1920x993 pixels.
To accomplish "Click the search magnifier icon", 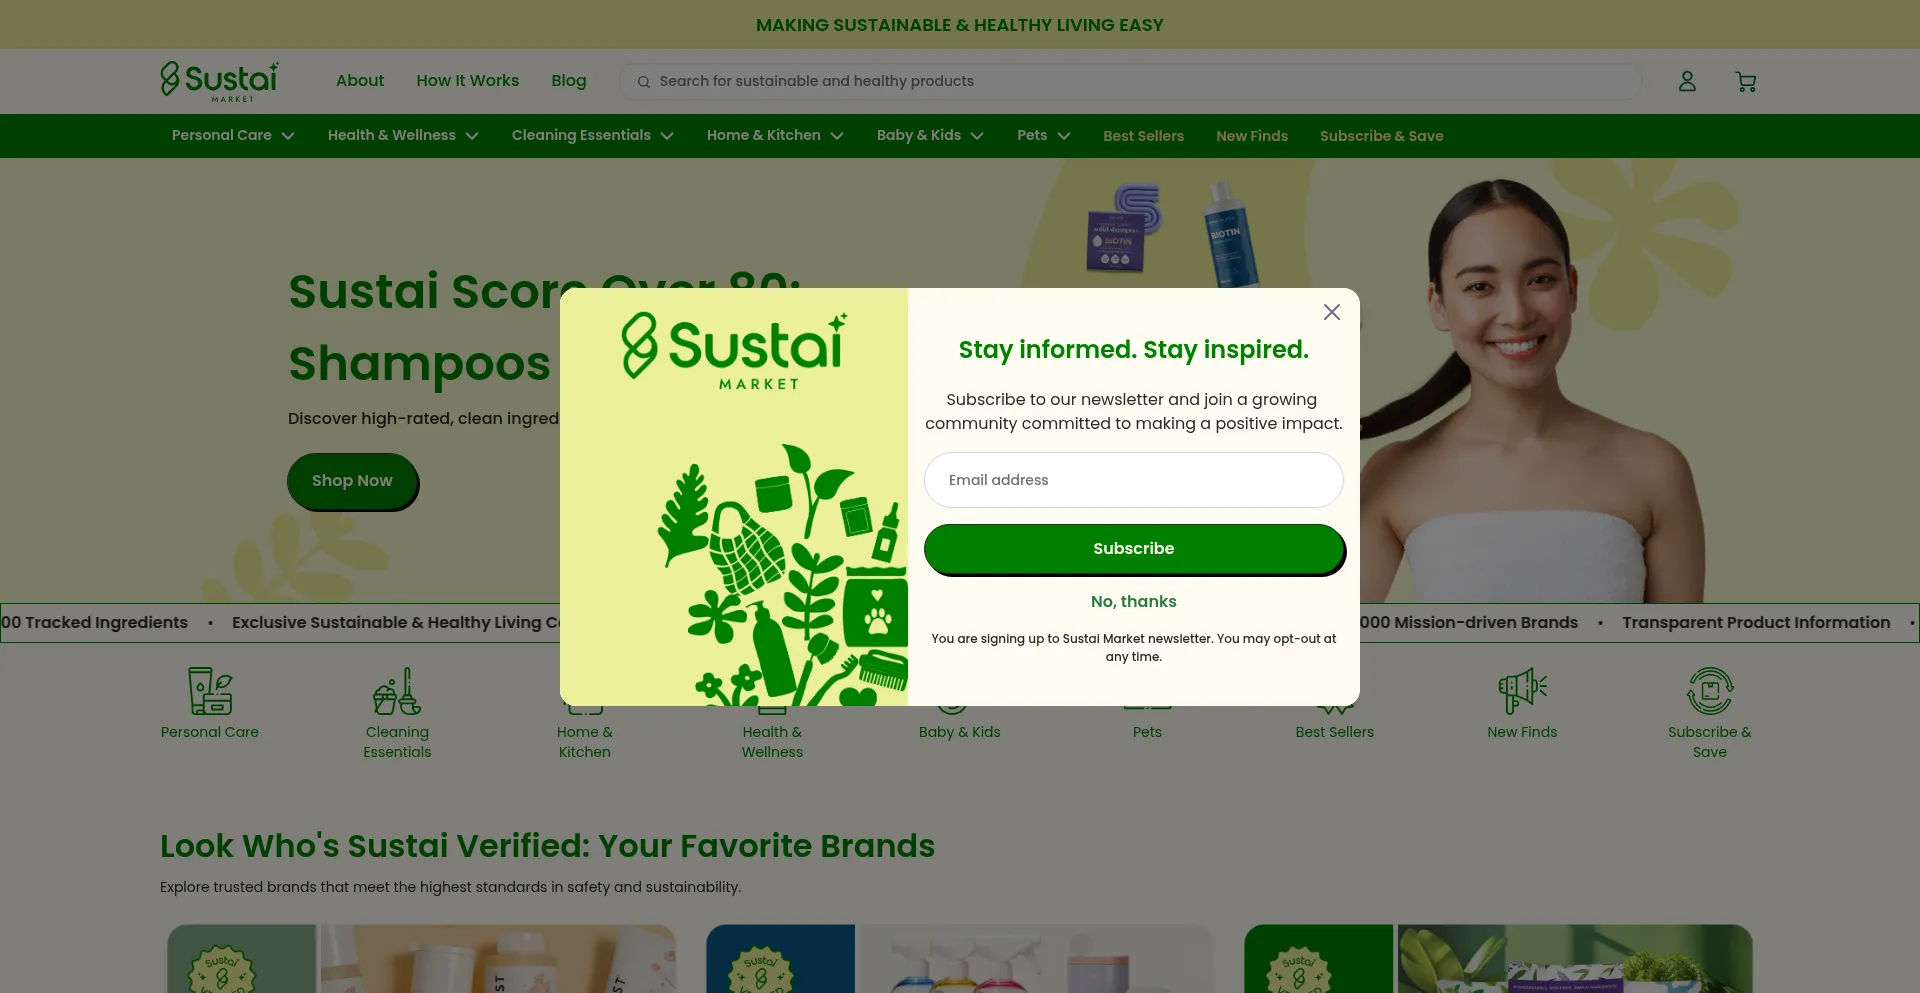I will (x=644, y=82).
